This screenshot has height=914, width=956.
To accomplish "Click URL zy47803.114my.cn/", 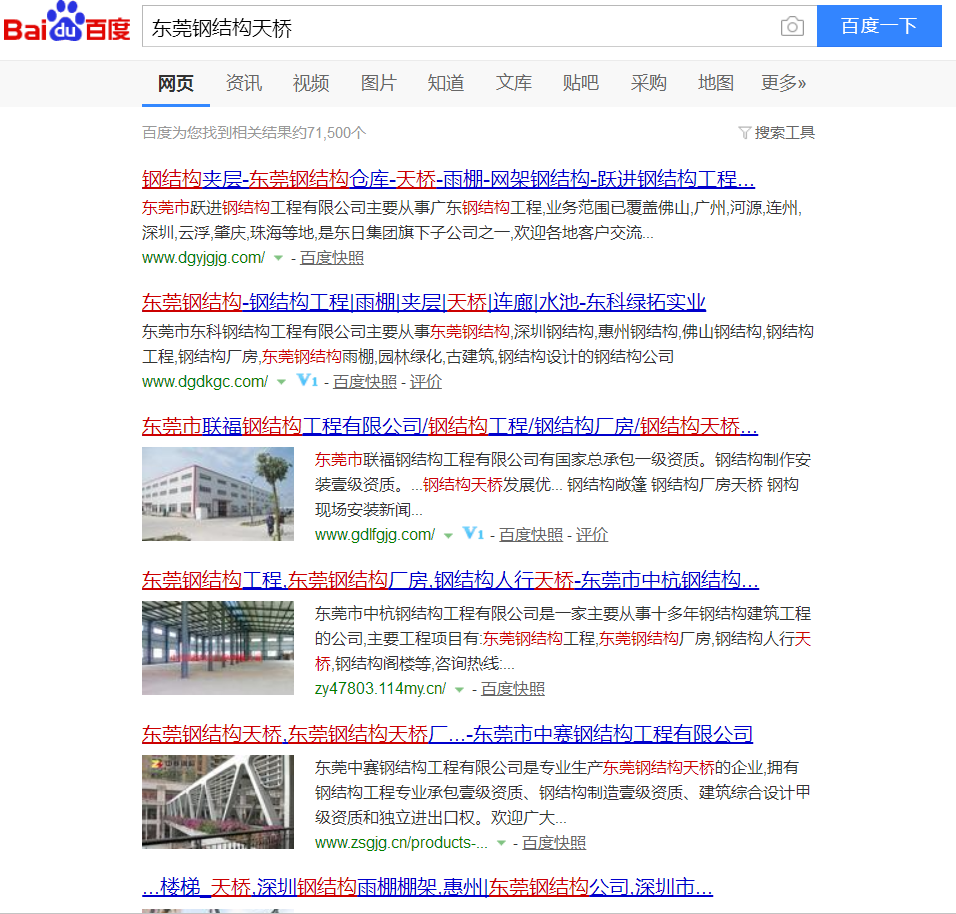I will 380,689.
